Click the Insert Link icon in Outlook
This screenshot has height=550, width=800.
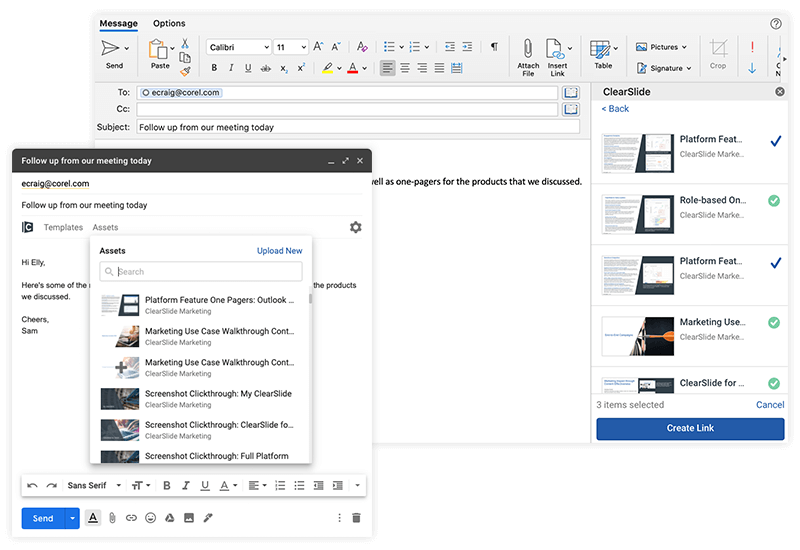coord(555,49)
